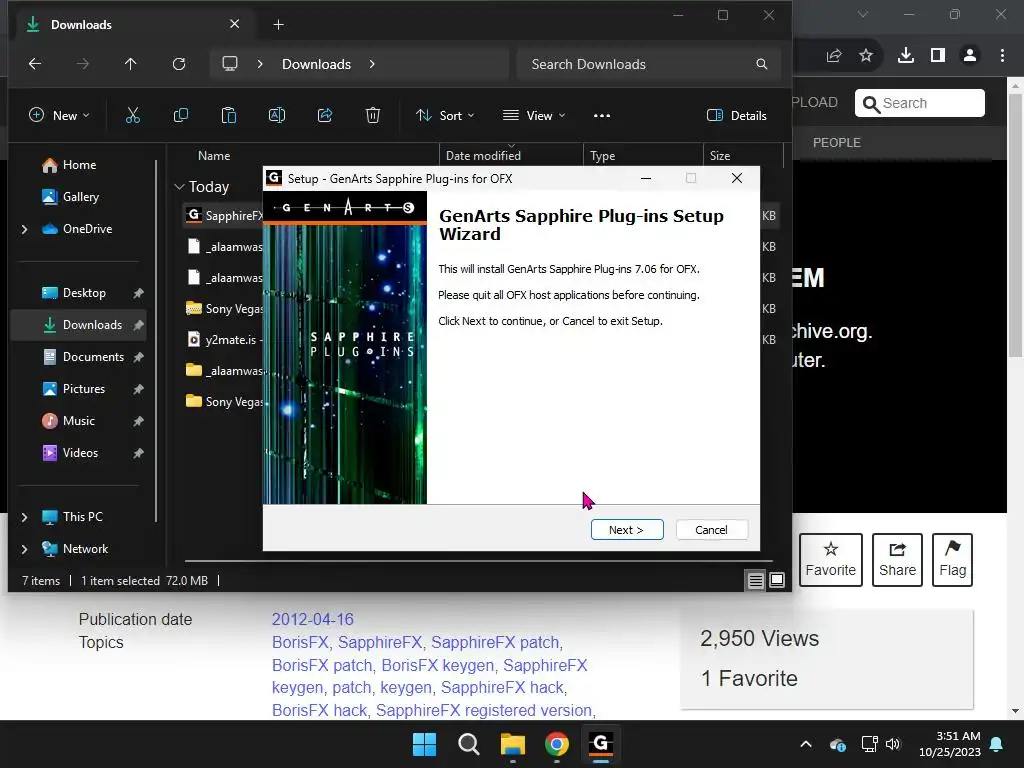1024x768 pixels.
Task: Expand the Network tree node
Action: click(x=24, y=549)
